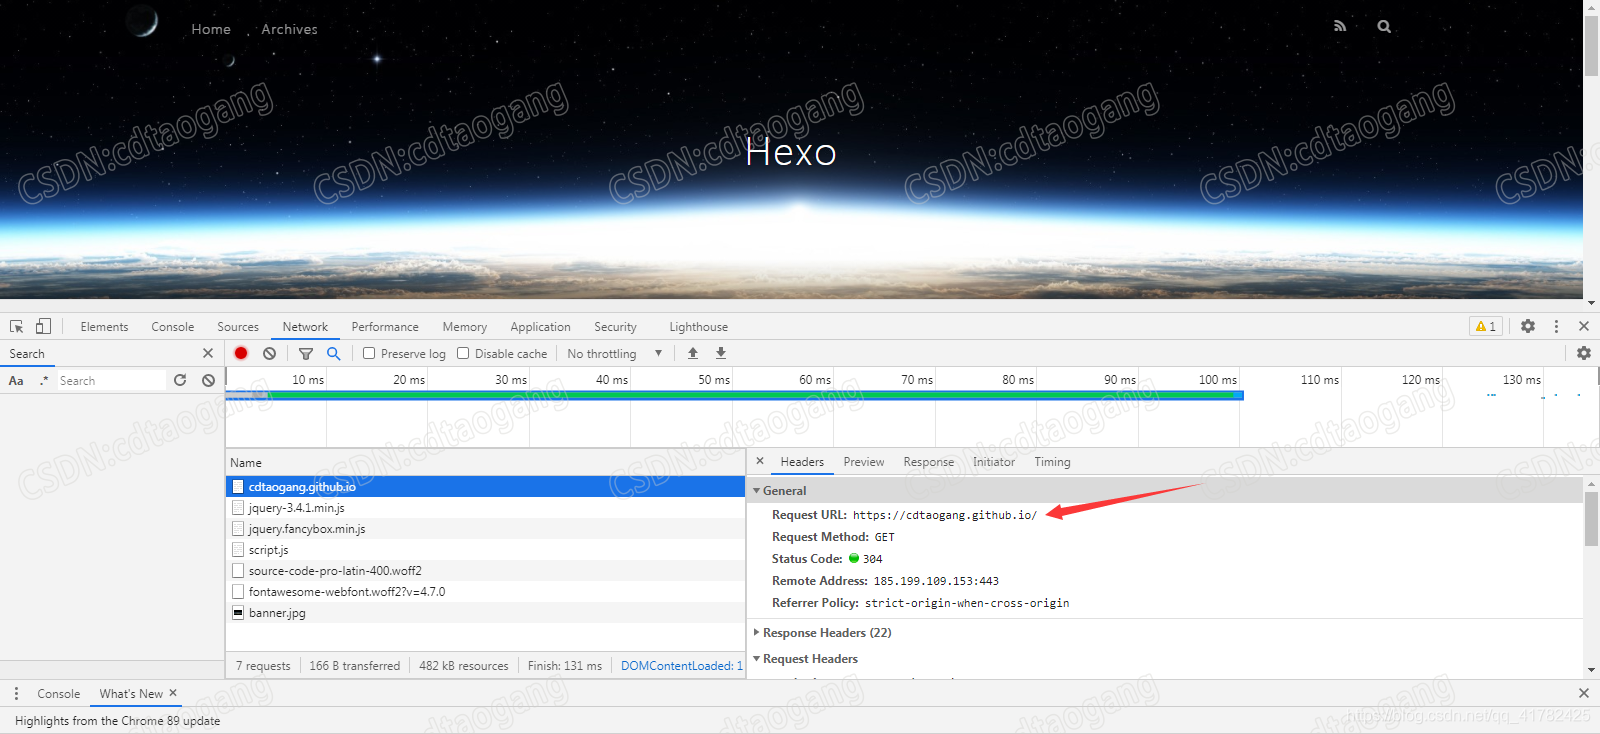
Task: Click the webpage search magnifier icon
Action: pos(1384,26)
